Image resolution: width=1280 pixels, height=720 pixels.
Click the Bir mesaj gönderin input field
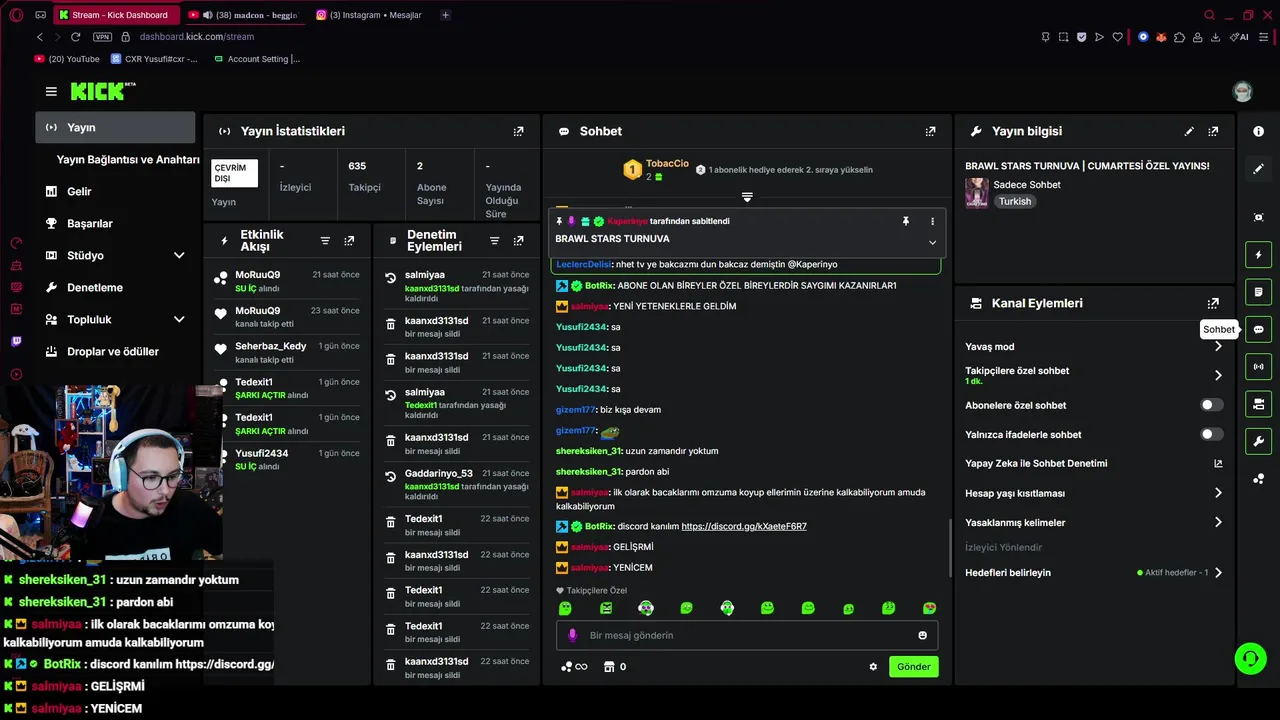click(746, 635)
